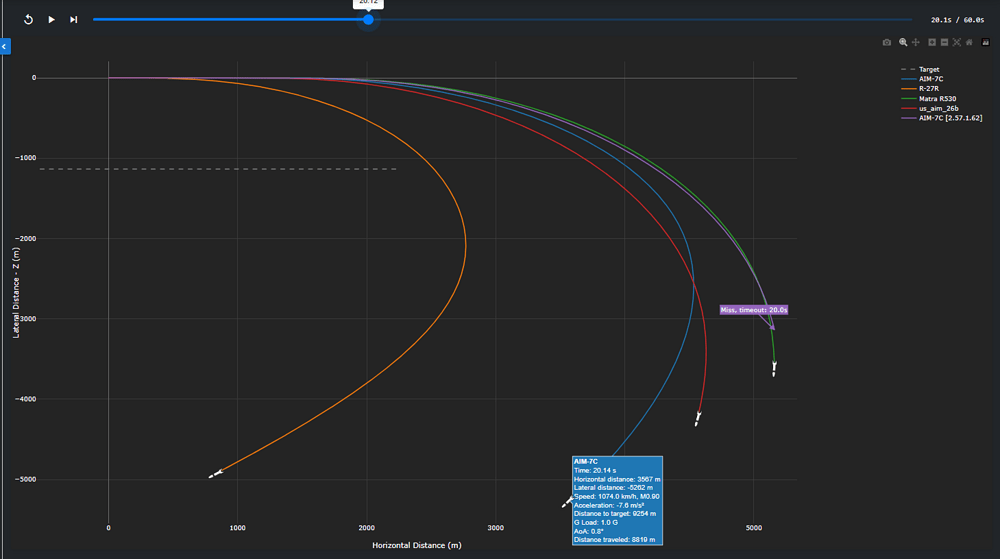Select the Zoom magnifier tool

point(903,42)
